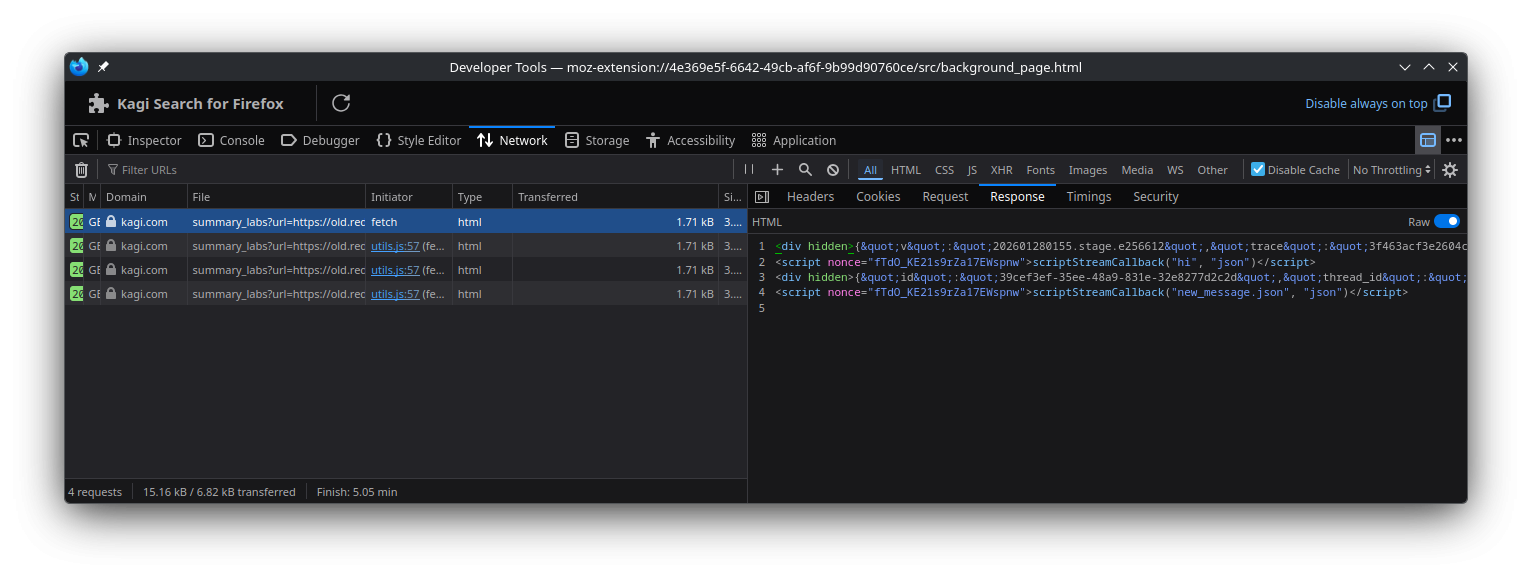Open request blocking panel icon
Screen dimensions: 1532x580
(x=833, y=170)
